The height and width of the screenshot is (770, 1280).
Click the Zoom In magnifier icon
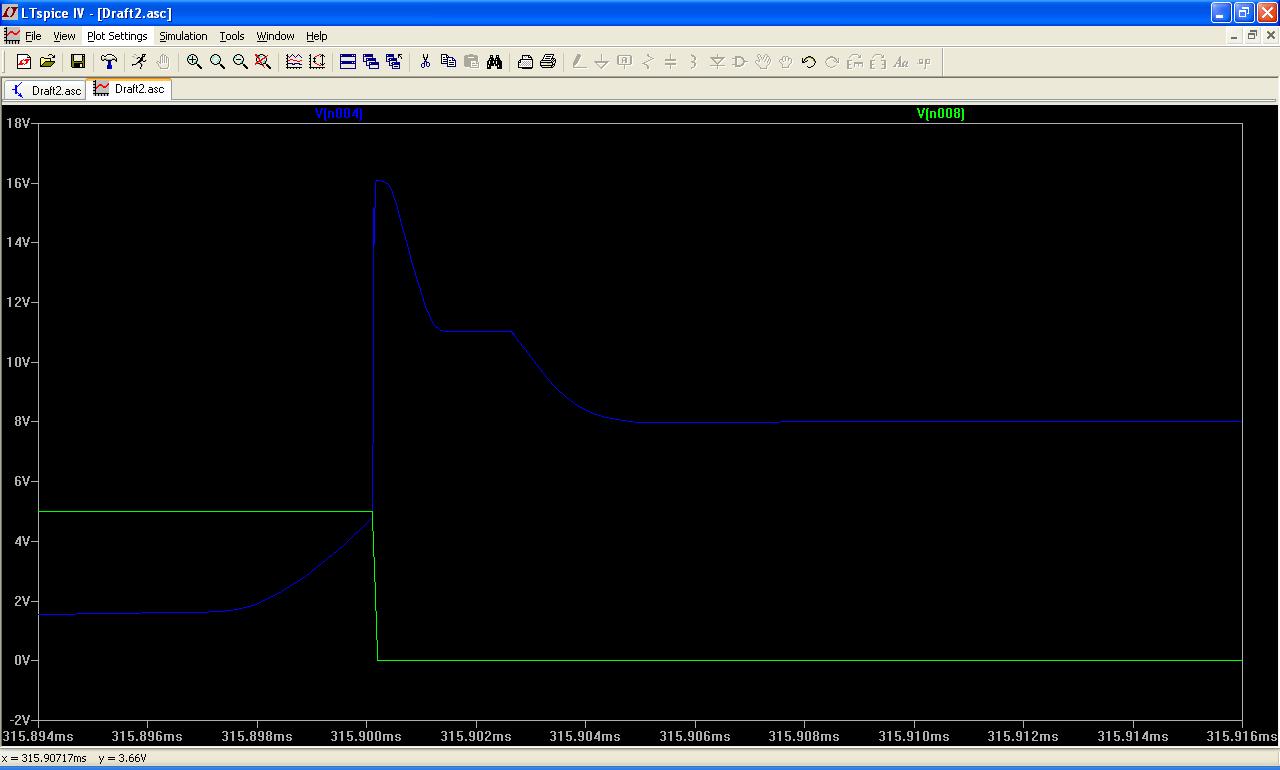point(194,62)
